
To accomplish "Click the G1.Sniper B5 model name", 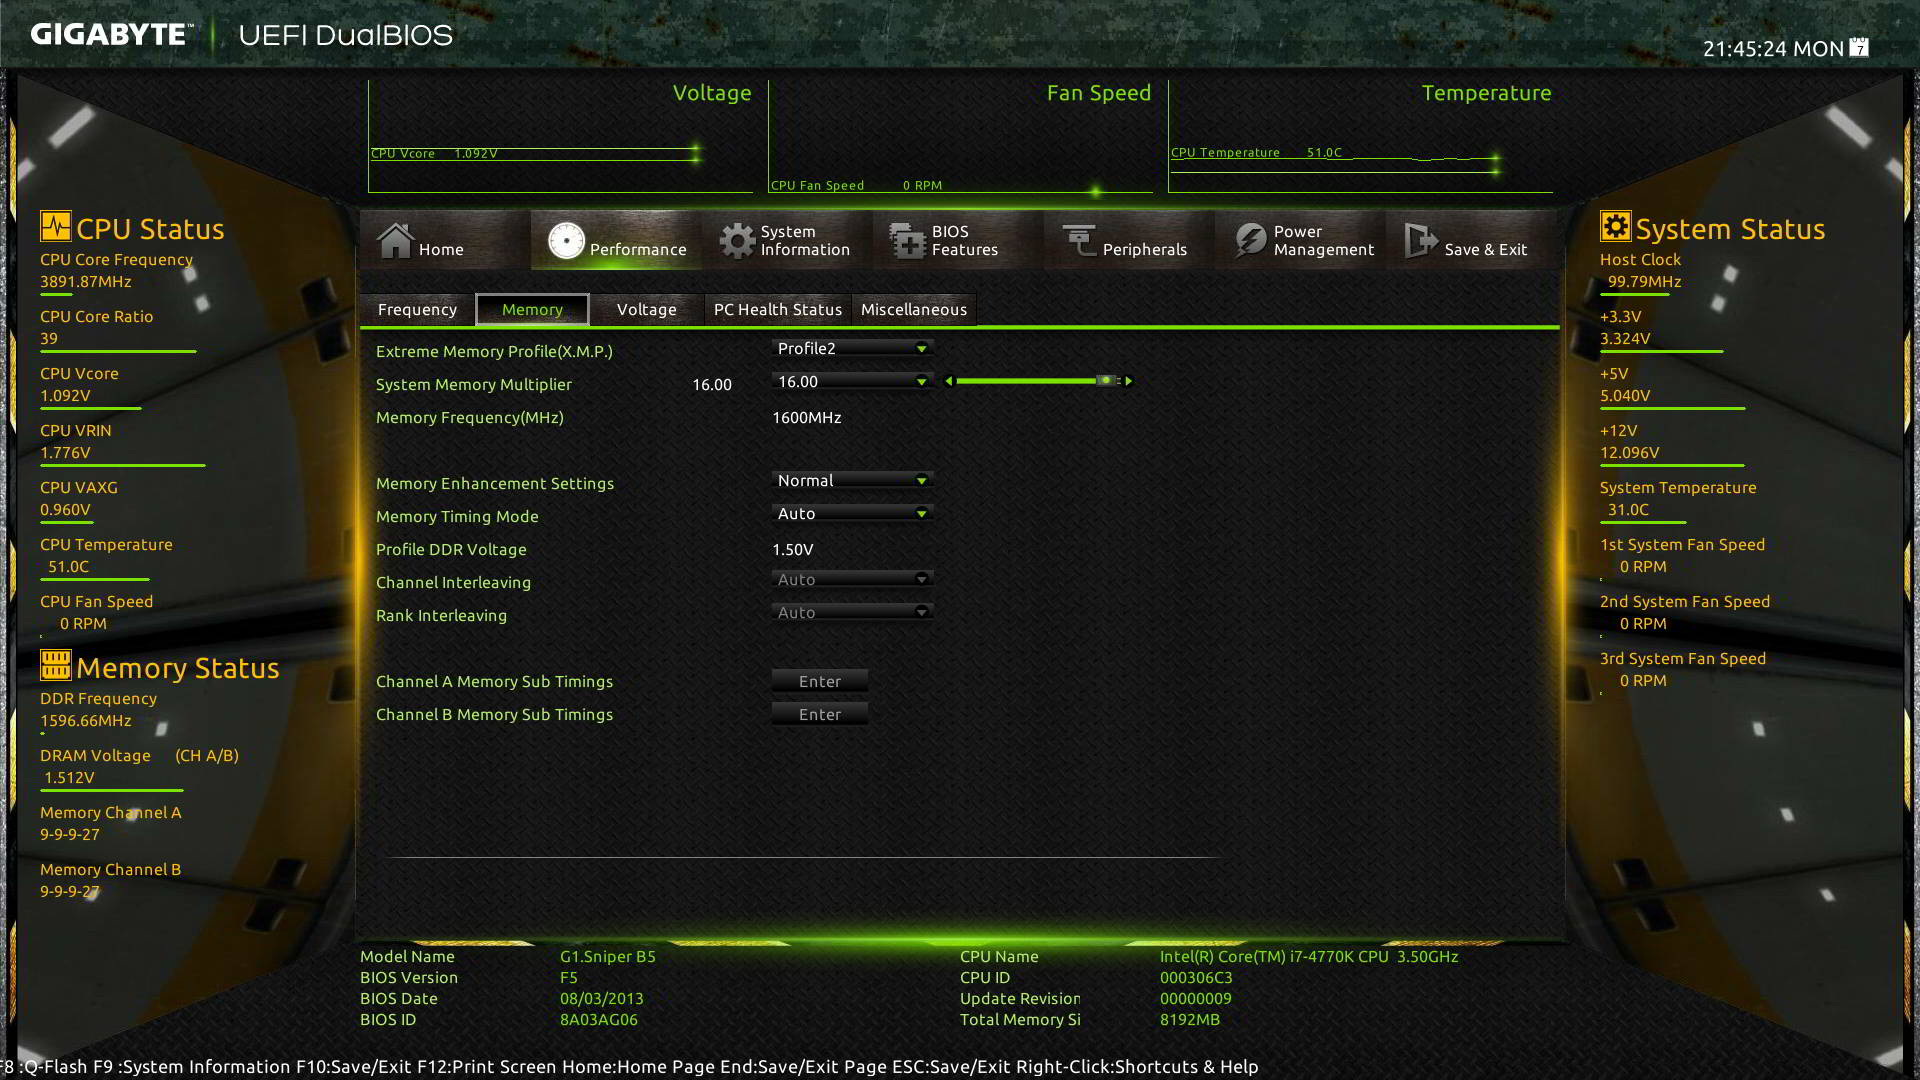I will coord(608,956).
